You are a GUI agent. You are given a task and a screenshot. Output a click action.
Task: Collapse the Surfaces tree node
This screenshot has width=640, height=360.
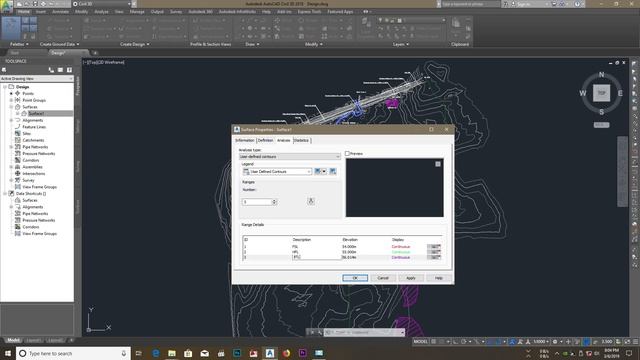click(x=11, y=107)
